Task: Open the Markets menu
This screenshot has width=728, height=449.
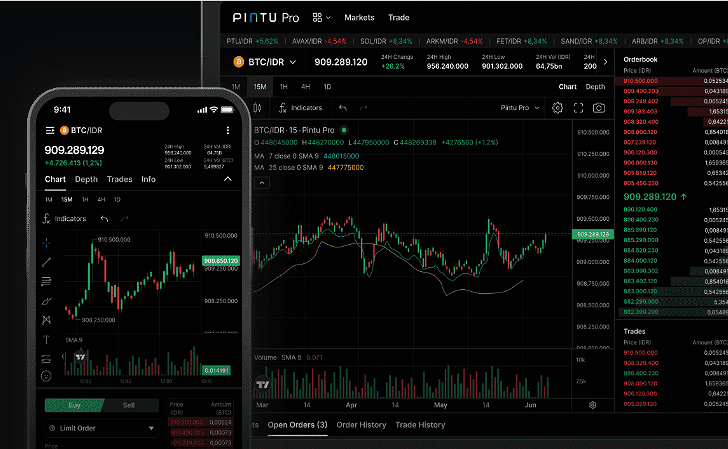Action: [359, 18]
